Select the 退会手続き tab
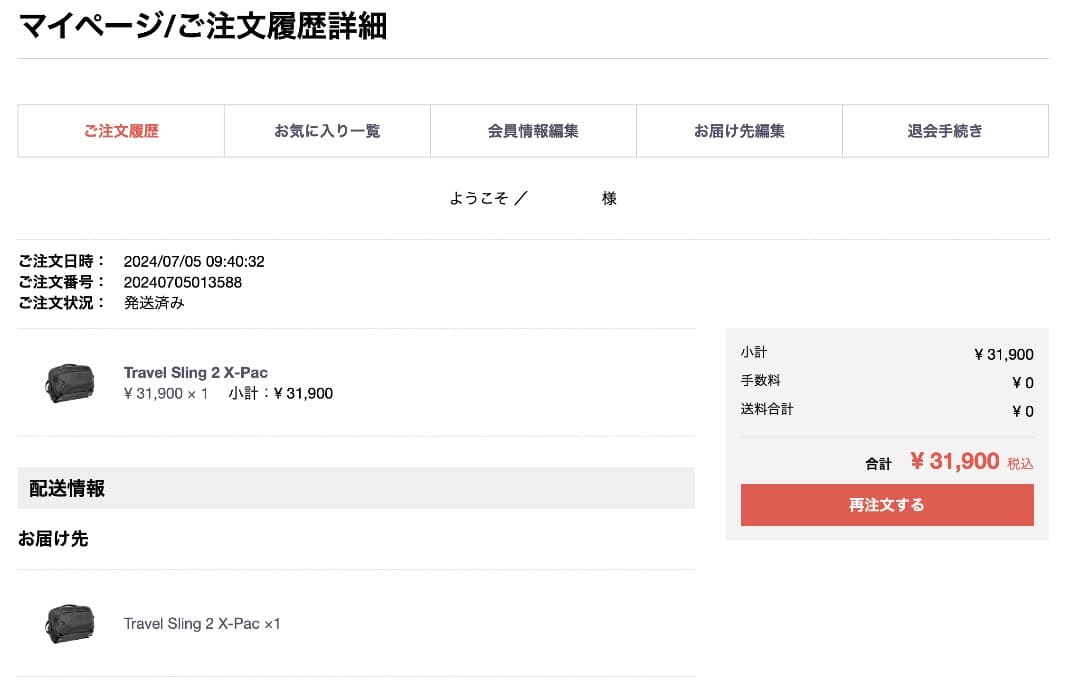 (x=944, y=131)
